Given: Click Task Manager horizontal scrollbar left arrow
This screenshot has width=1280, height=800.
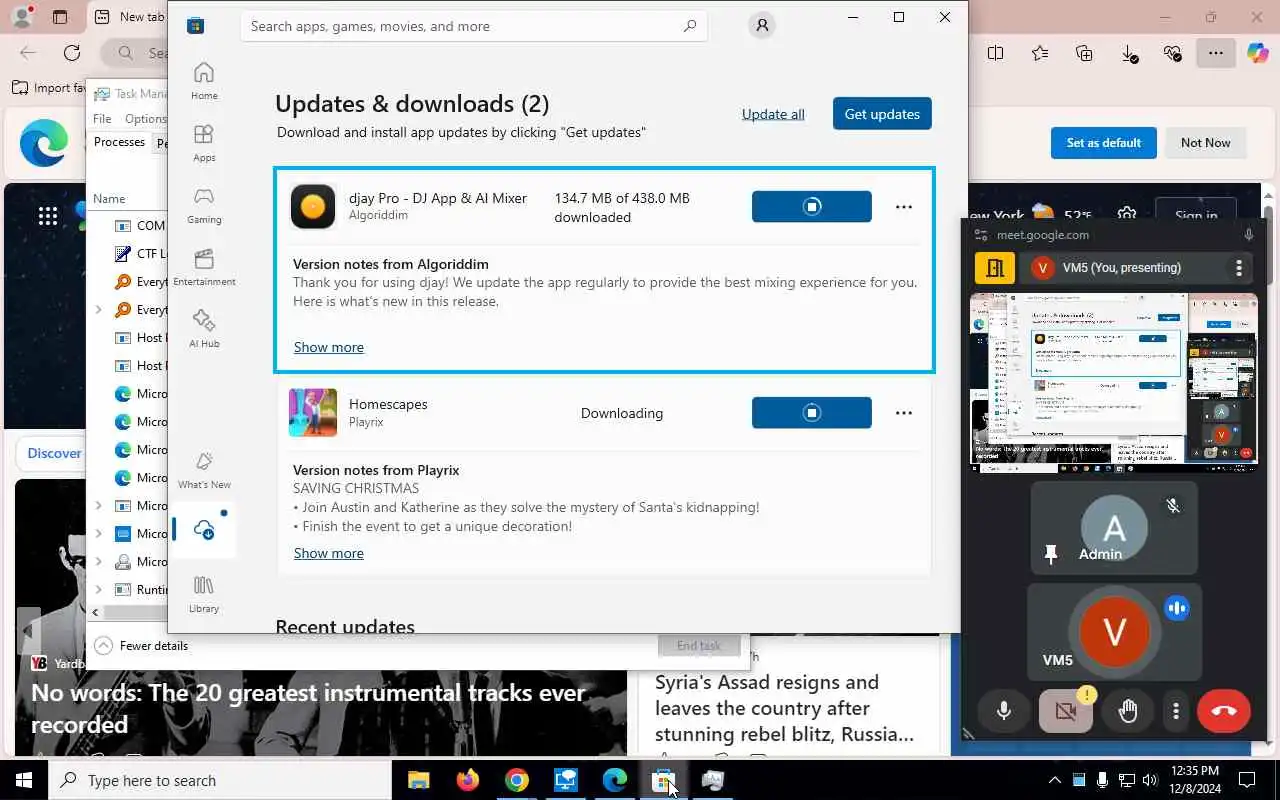Looking at the screenshot, I should click(96, 612).
